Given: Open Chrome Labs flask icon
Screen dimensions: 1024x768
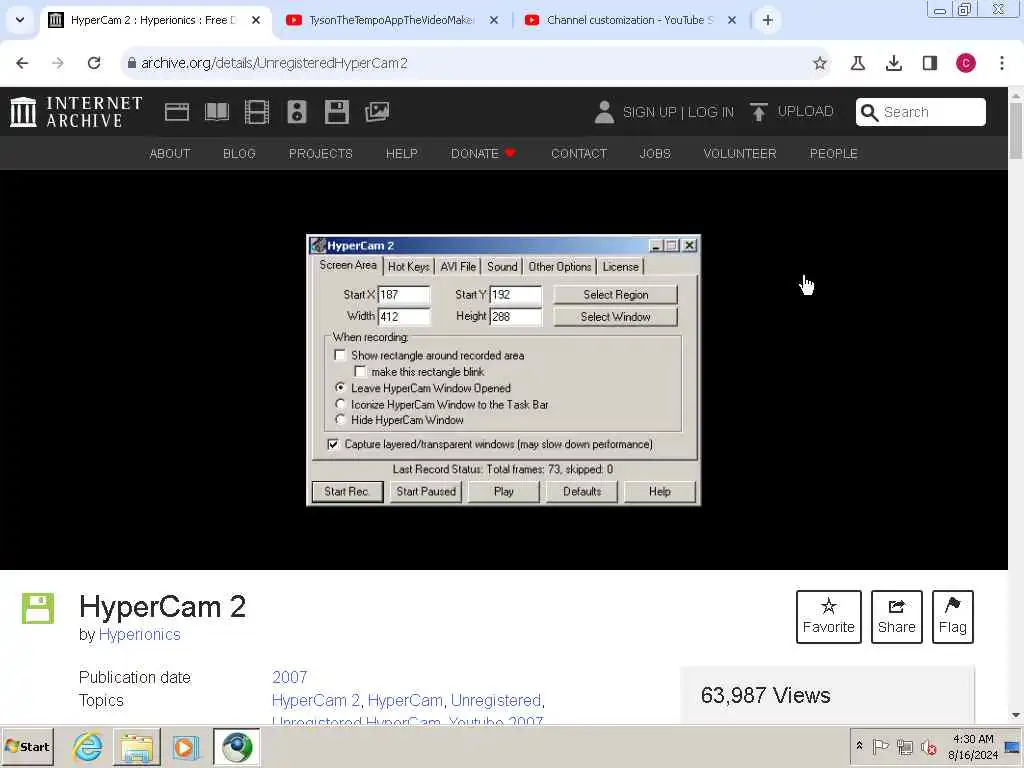Looking at the screenshot, I should 857,63.
